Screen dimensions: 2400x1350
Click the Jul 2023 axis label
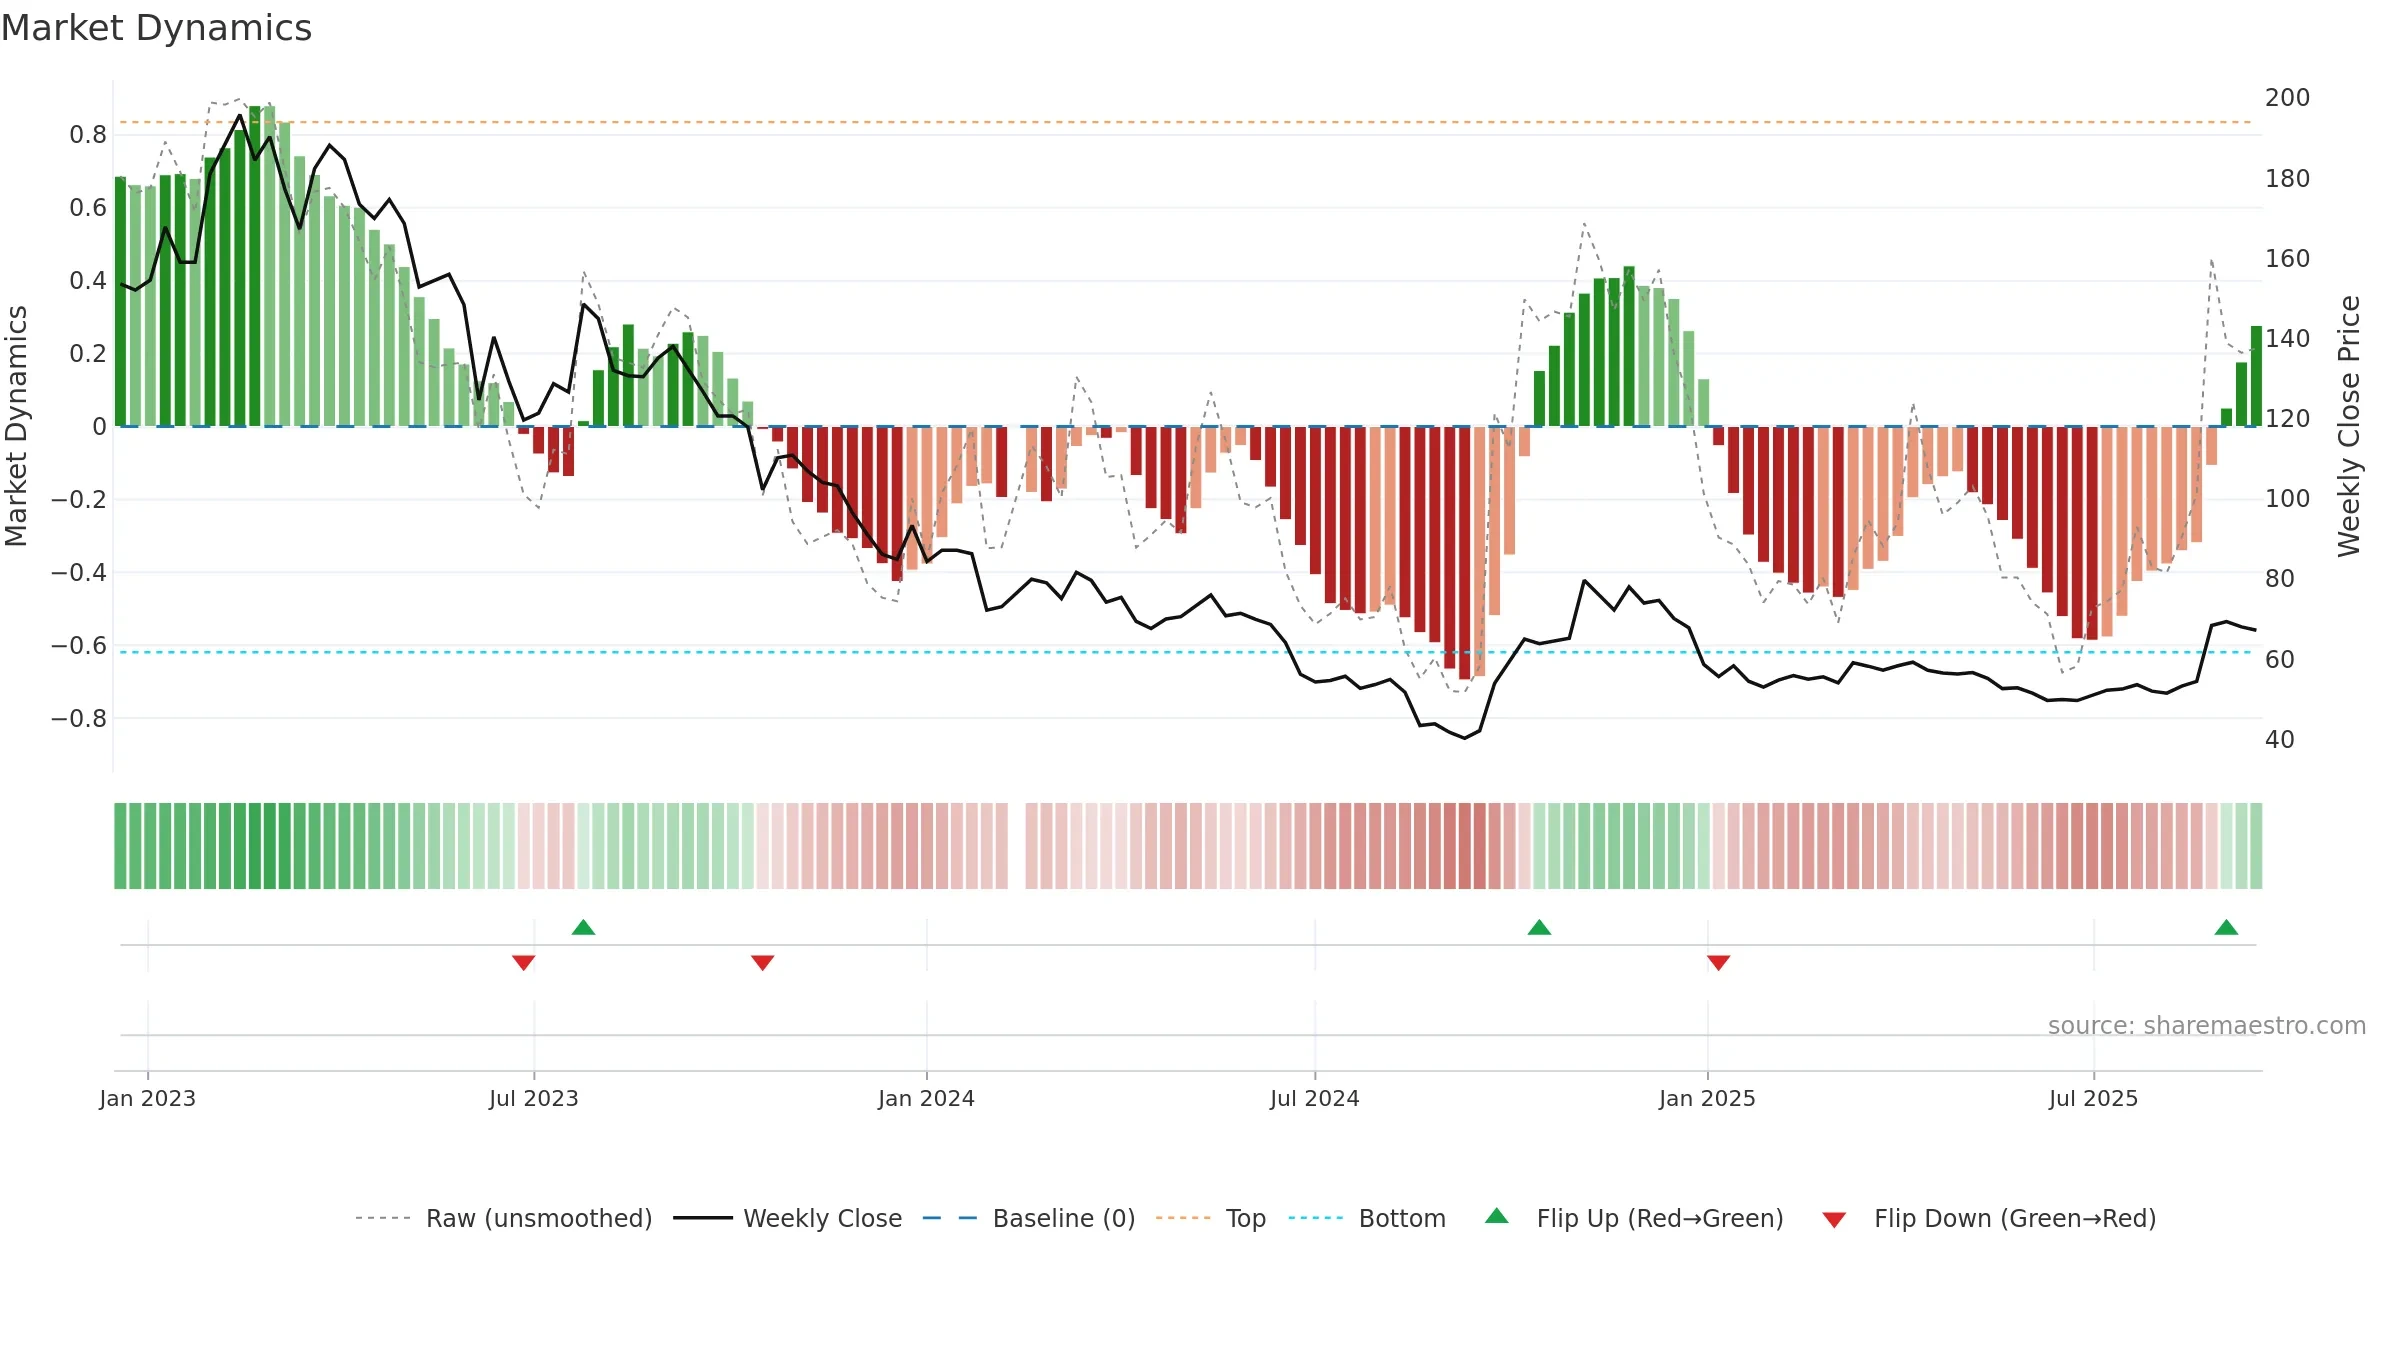(534, 1098)
